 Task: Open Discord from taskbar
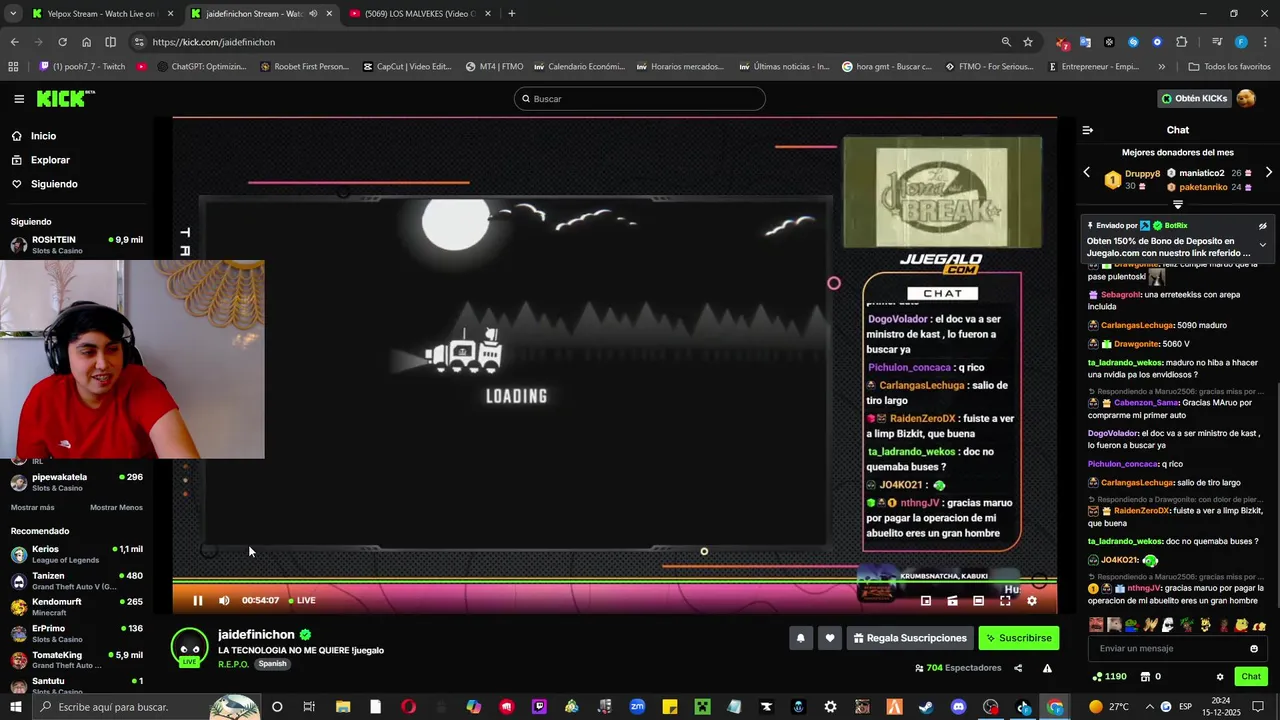tap(958, 707)
